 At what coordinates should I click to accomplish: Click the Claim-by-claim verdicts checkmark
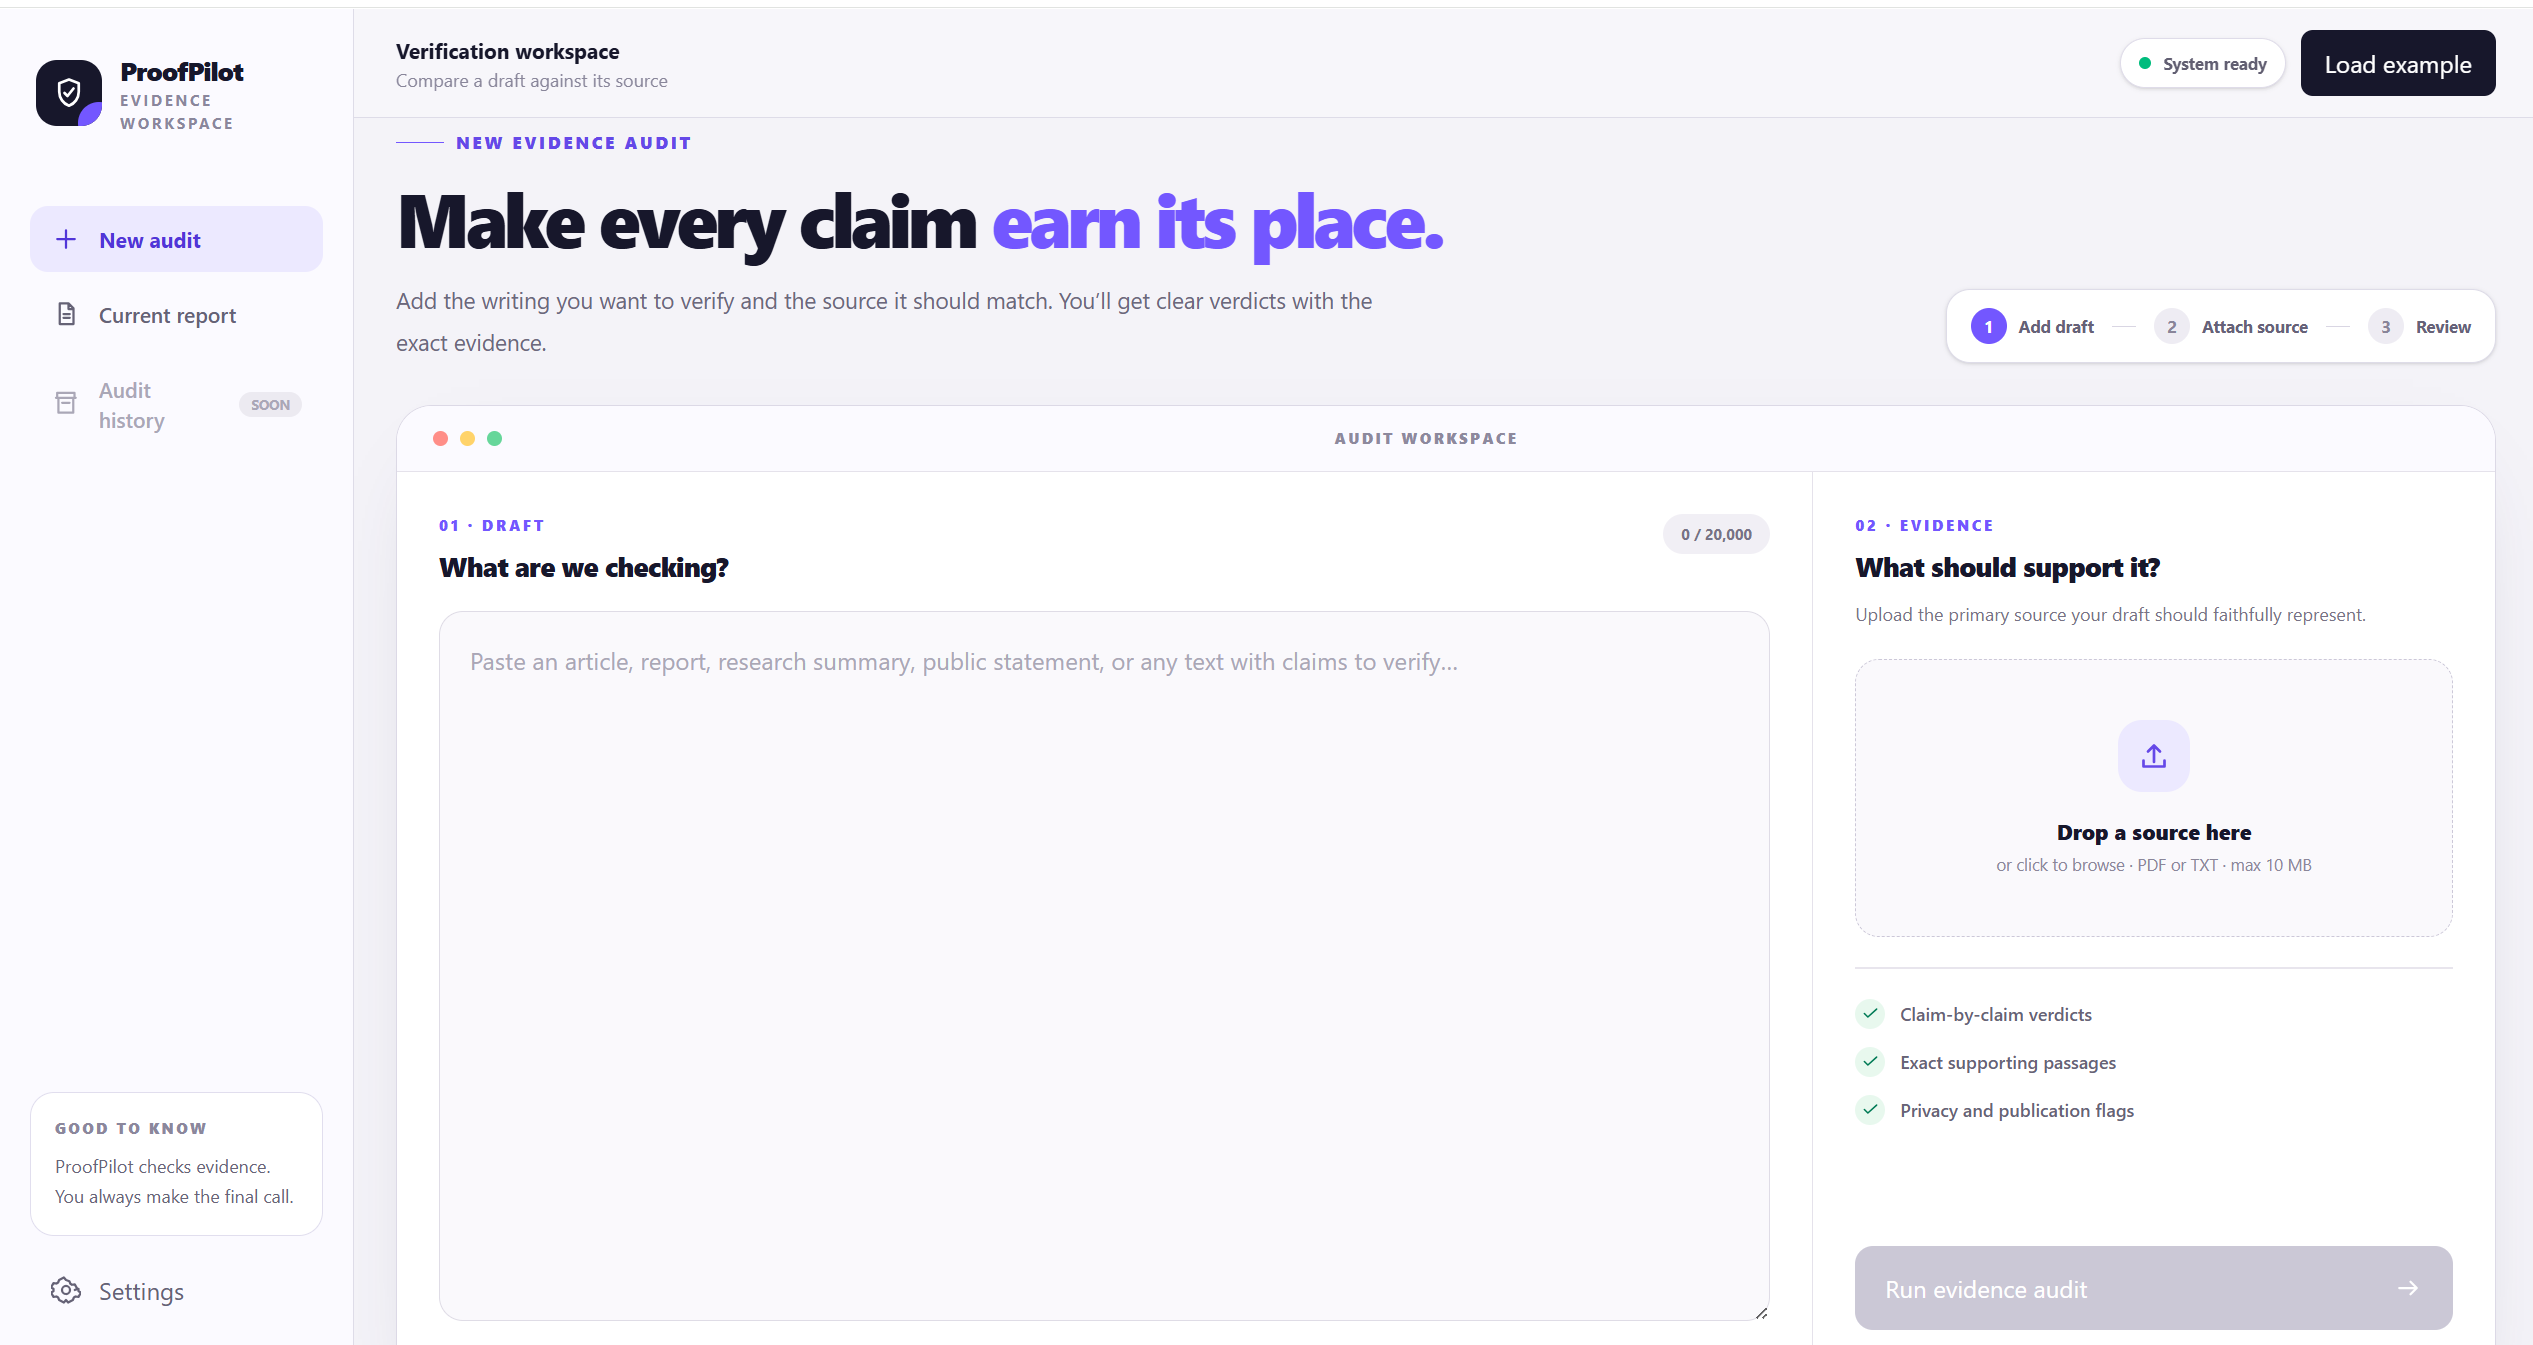(x=1870, y=1014)
